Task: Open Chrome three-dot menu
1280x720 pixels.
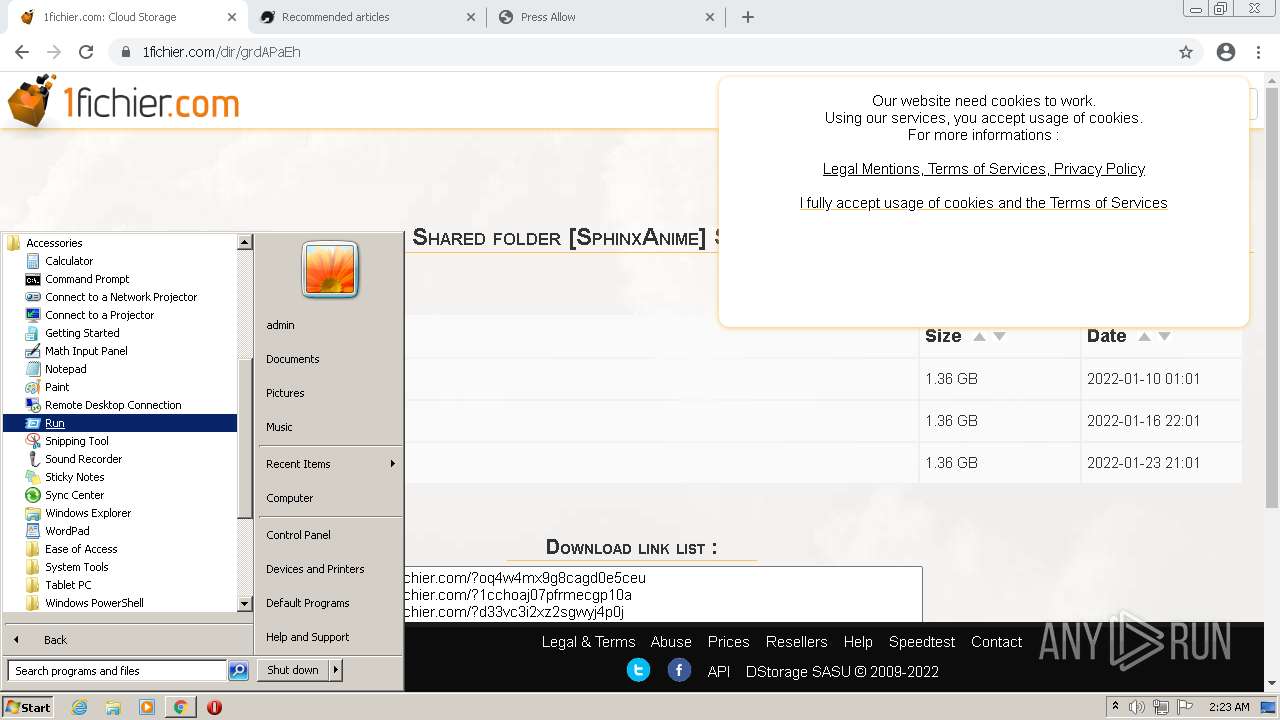Action: (1258, 52)
